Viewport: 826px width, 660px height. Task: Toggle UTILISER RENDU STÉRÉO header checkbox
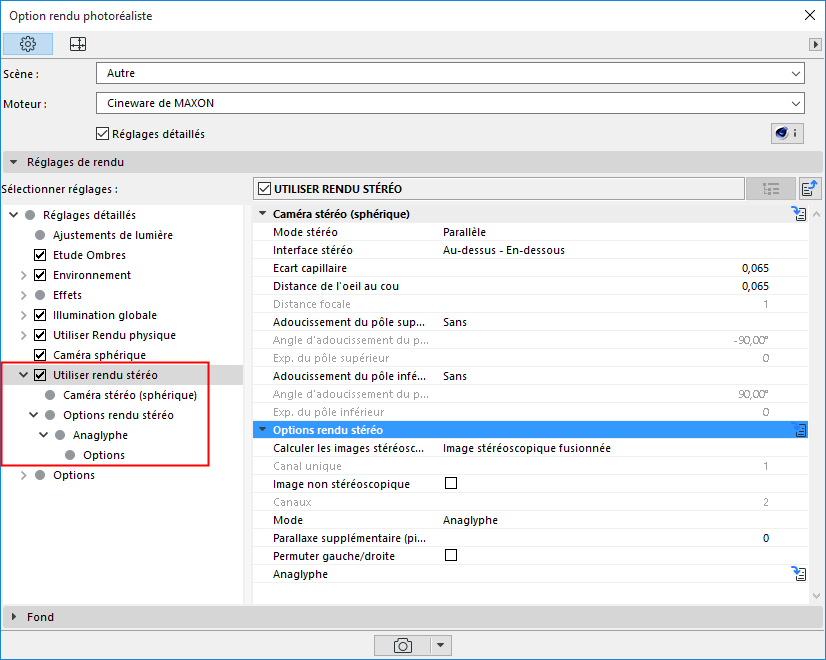[264, 189]
